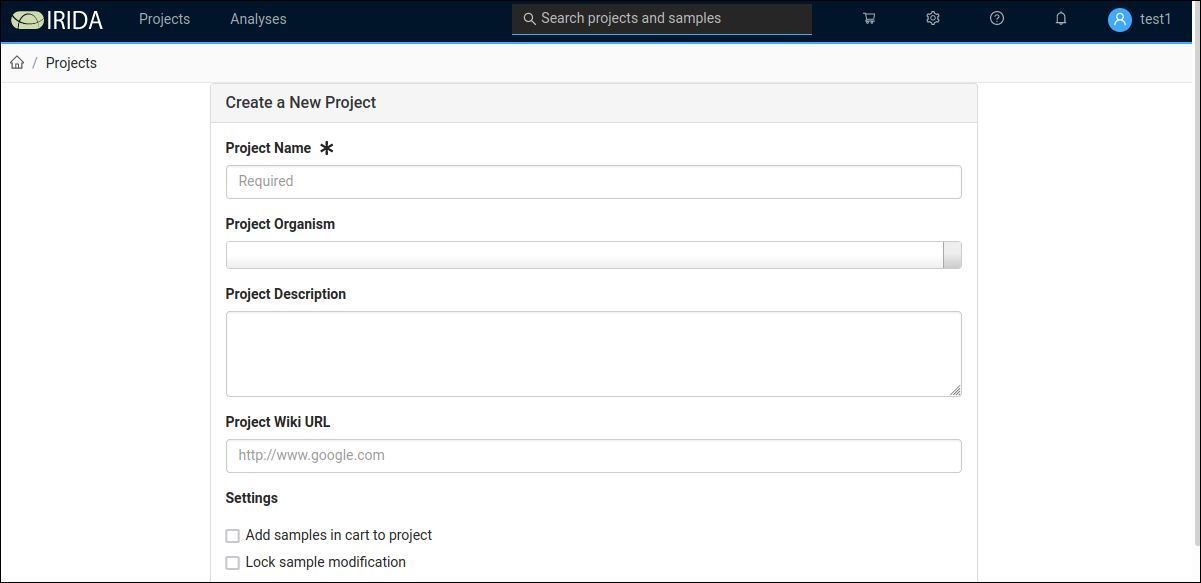Screen dimensions: 1201x583
Task: Click the search magnifier icon
Action: 530,19
